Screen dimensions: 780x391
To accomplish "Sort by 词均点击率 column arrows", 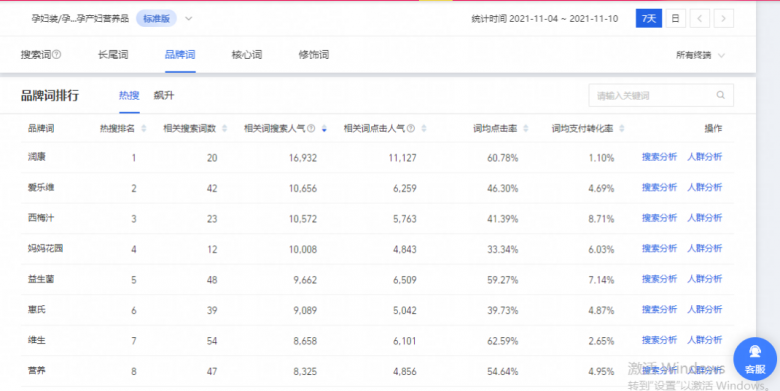I will point(526,128).
